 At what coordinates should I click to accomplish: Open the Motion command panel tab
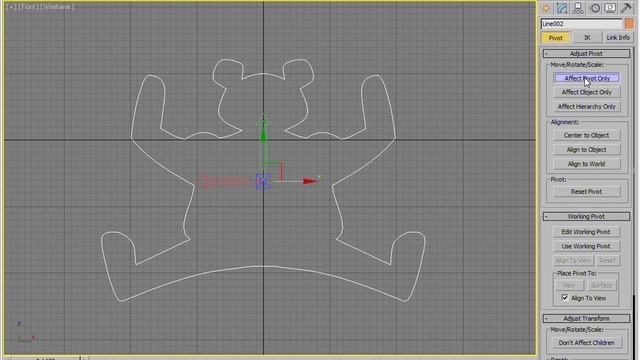[x=595, y=8]
